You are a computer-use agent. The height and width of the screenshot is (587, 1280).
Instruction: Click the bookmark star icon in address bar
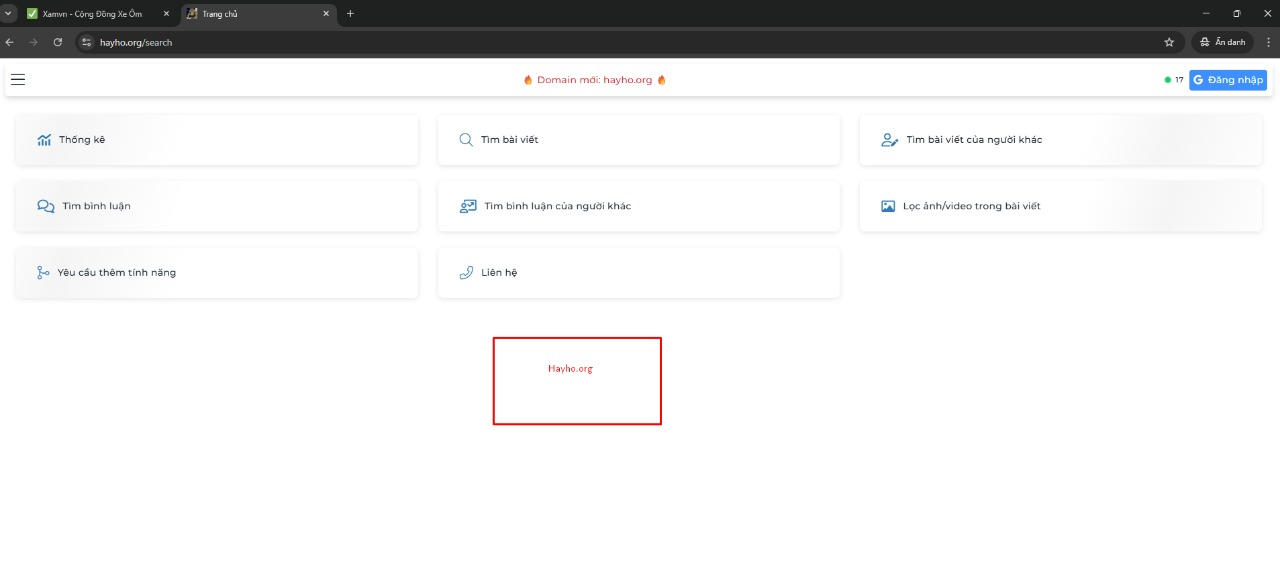pyautogui.click(x=1169, y=42)
